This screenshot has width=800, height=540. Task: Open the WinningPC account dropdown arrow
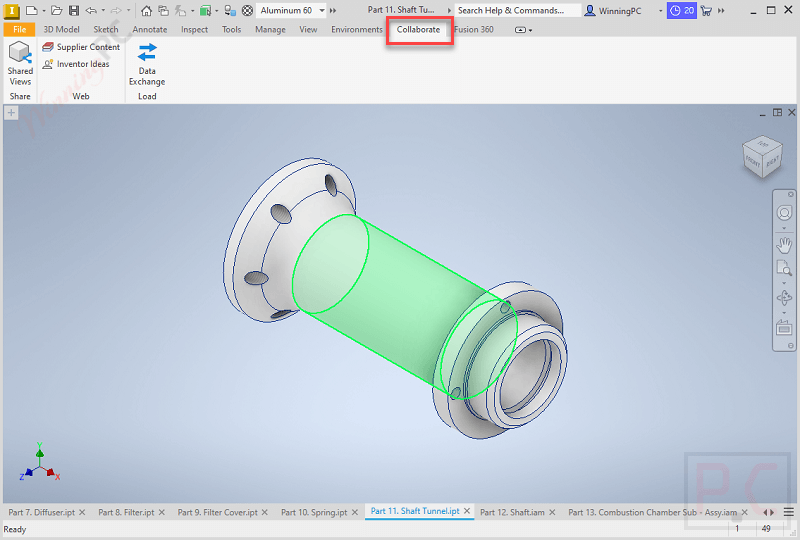tap(661, 11)
